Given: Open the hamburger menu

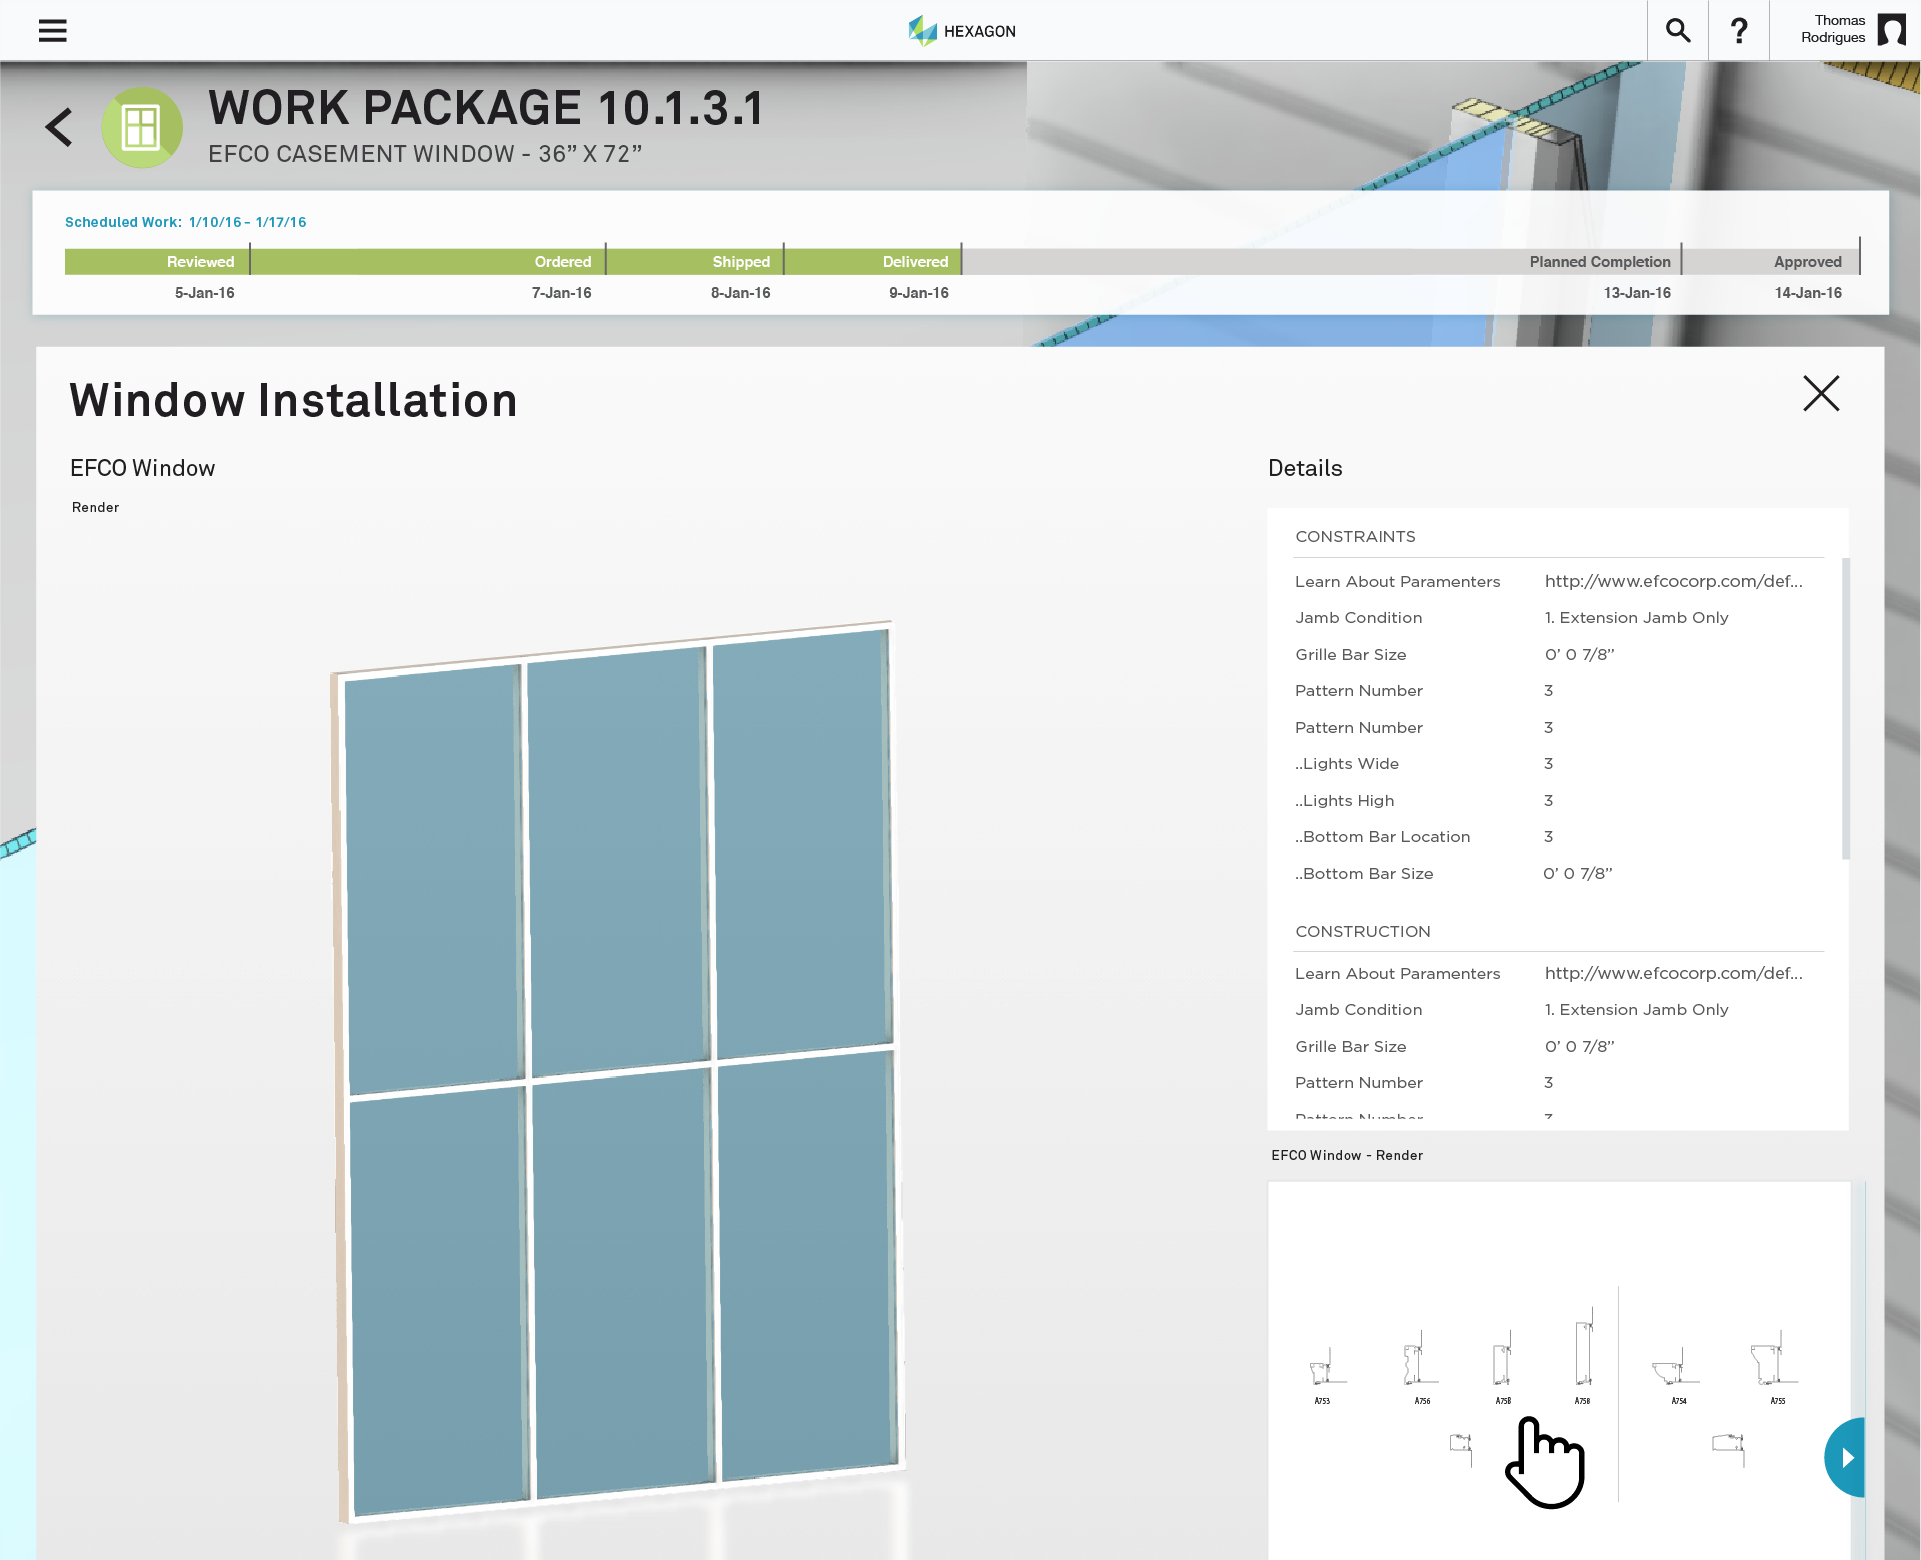Looking at the screenshot, I should coord(52,31).
